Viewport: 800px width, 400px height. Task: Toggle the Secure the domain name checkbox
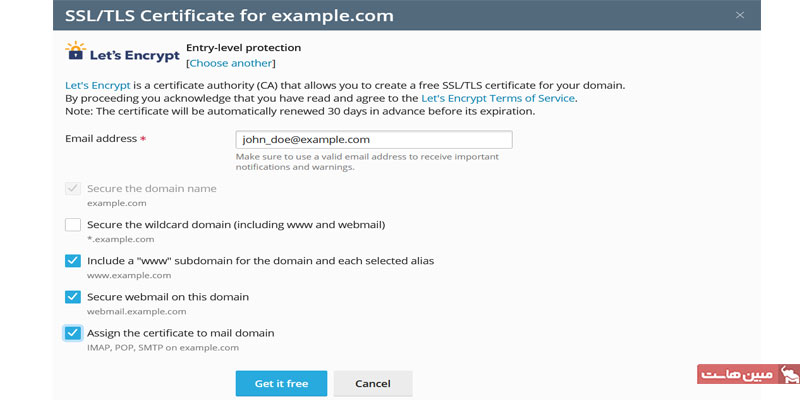(73, 189)
